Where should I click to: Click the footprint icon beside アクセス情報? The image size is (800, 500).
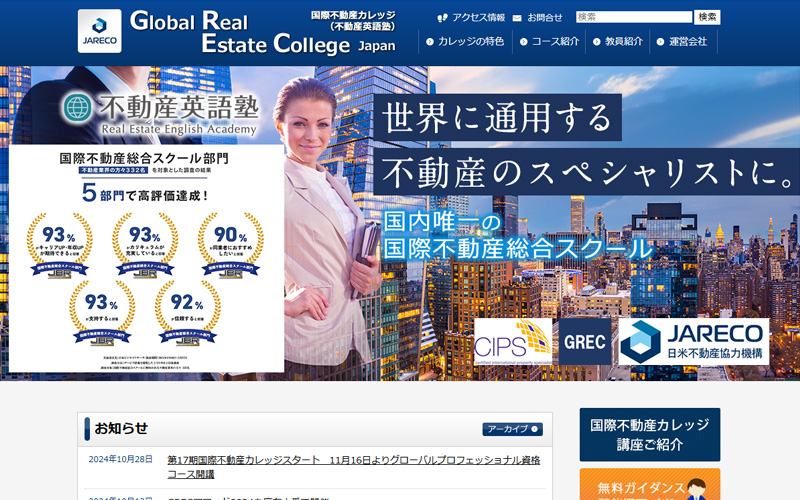coord(442,18)
